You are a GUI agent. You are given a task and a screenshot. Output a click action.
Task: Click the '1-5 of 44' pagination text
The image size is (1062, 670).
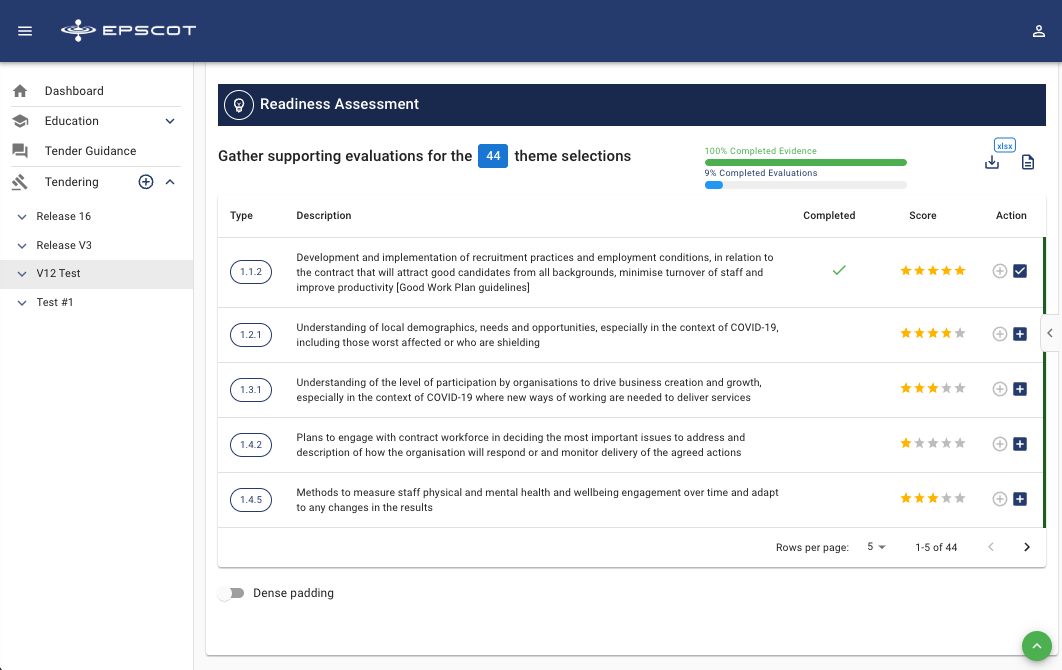pos(936,547)
